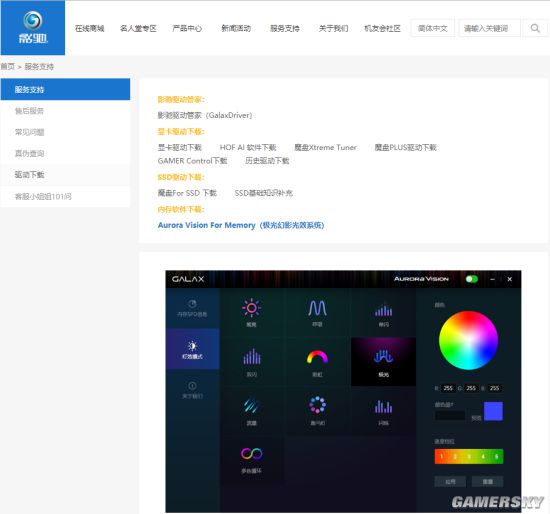Open 名人堂专区 in the top navigation

pyautogui.click(x=138, y=28)
